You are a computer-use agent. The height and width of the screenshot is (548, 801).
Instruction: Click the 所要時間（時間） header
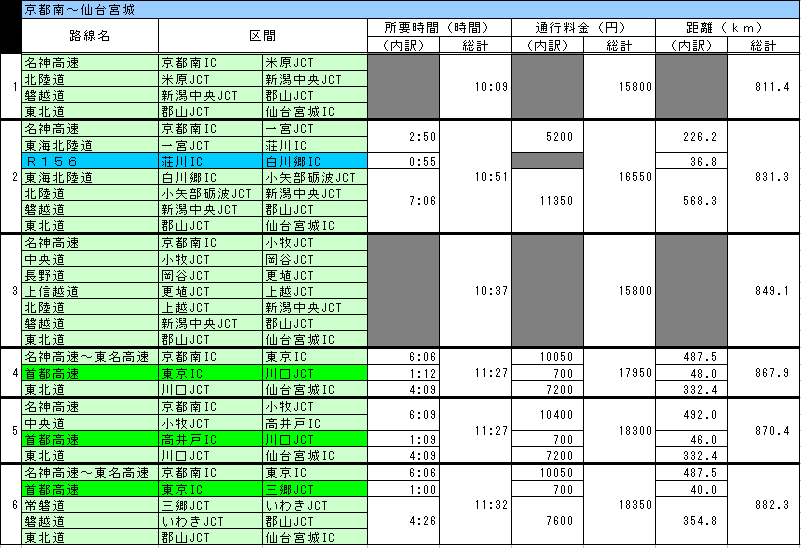click(439, 28)
